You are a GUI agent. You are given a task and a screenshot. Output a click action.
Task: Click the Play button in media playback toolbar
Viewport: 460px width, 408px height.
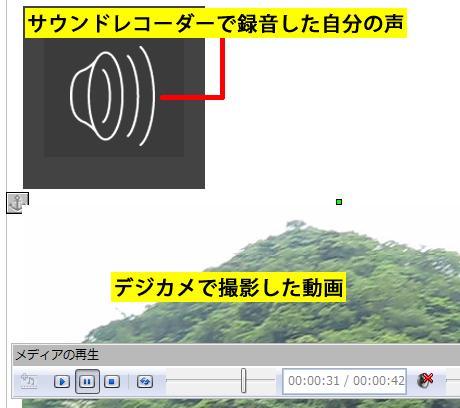62,381
